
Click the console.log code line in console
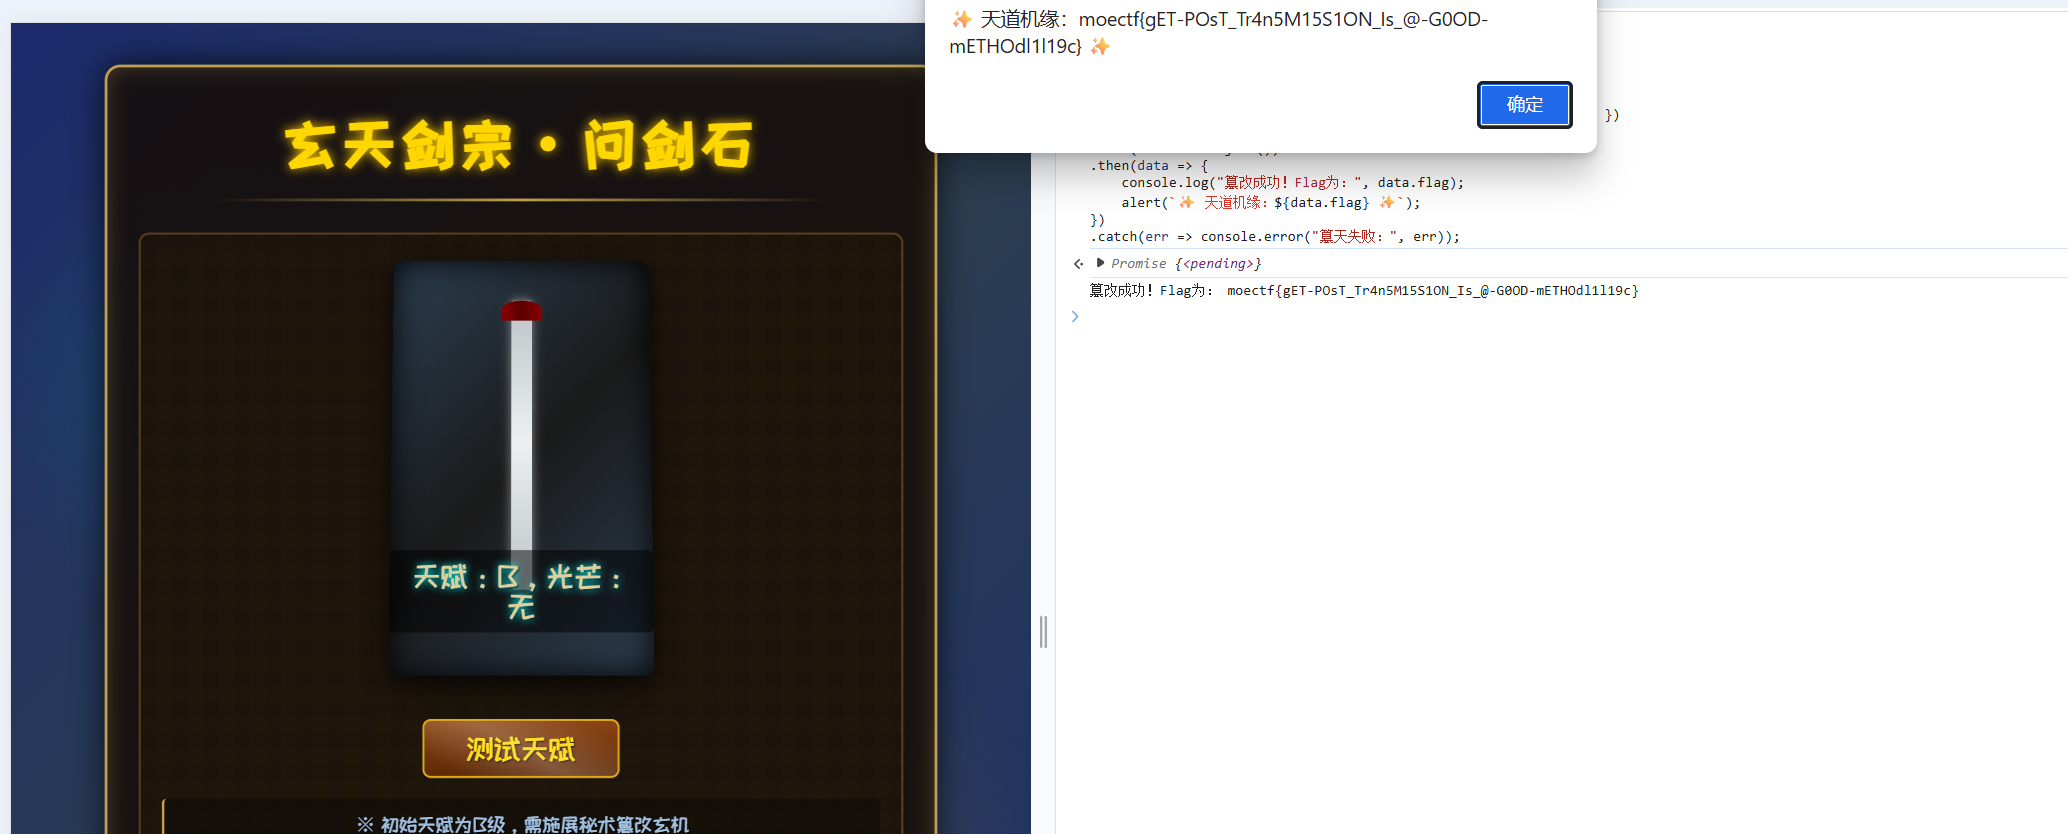1292,183
